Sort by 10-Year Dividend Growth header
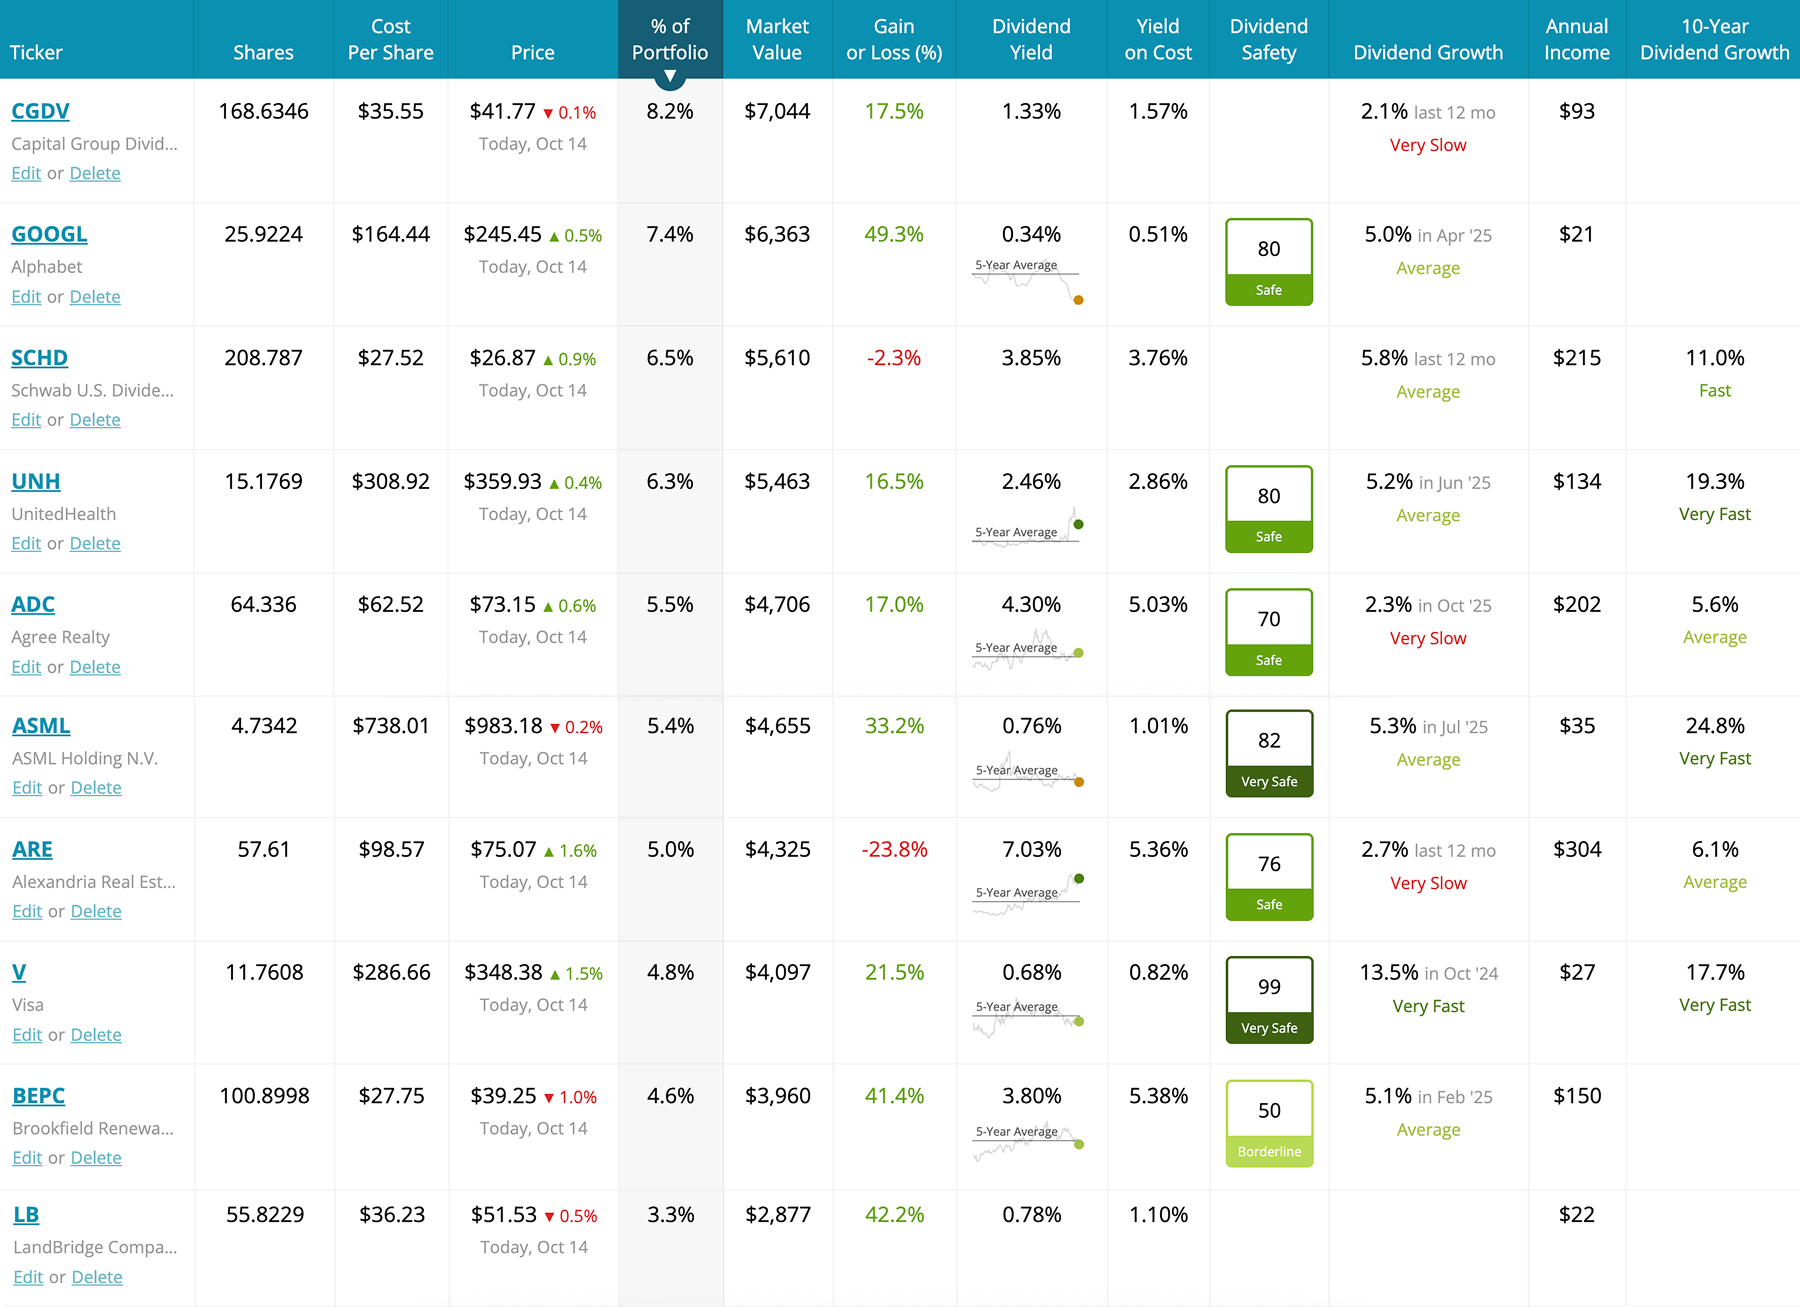Viewport: 1800px width, 1307px height. tap(1715, 39)
